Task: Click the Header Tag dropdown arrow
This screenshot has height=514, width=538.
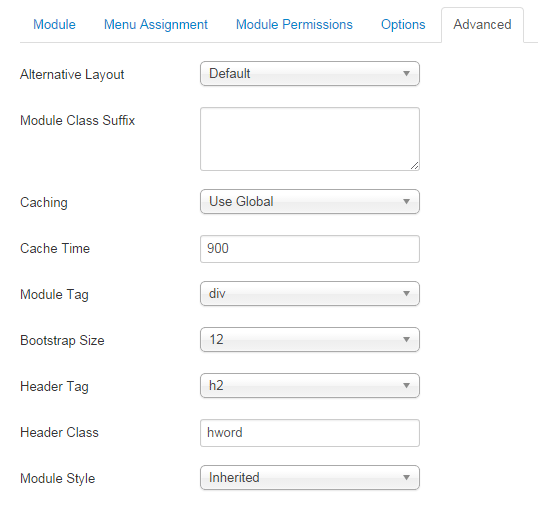Action: coord(406,385)
